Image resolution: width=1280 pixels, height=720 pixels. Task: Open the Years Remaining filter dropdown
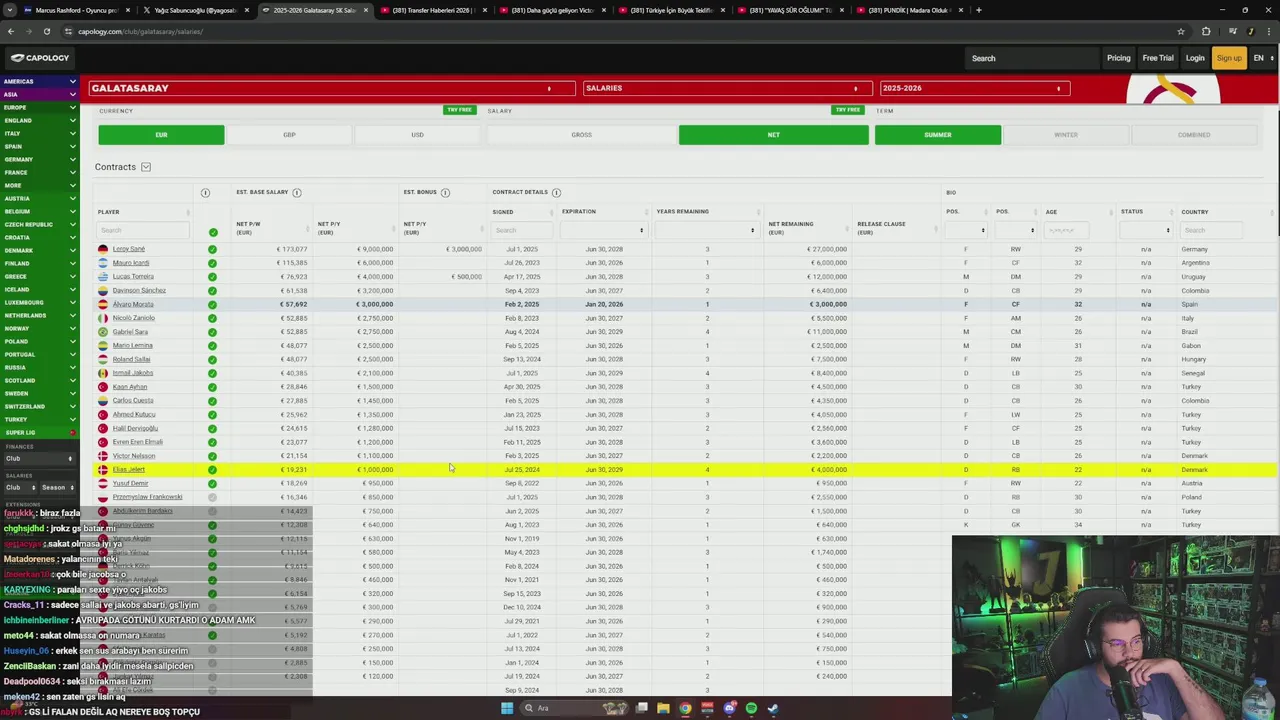pyautogui.click(x=706, y=230)
